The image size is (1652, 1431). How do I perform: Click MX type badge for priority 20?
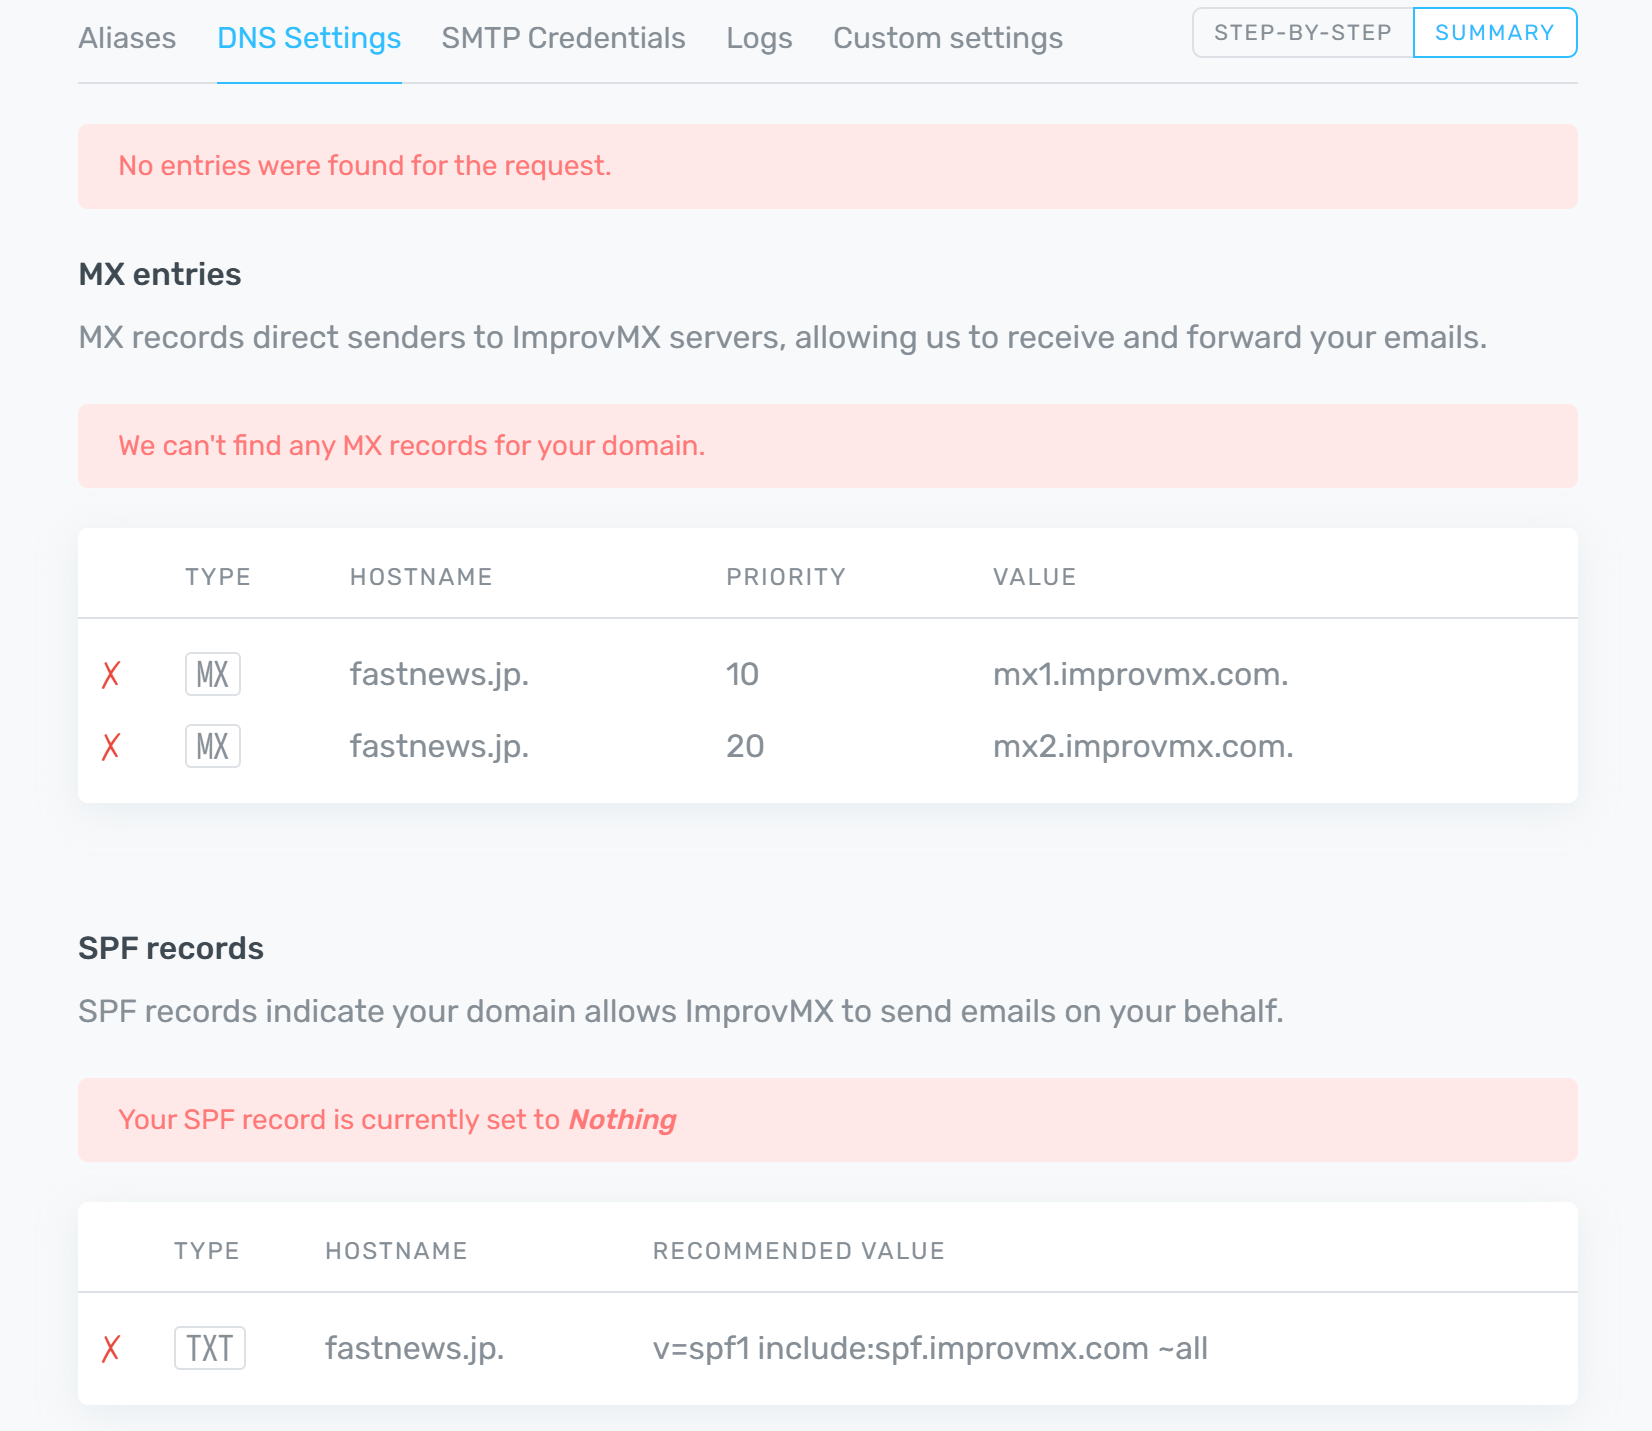[x=213, y=746]
